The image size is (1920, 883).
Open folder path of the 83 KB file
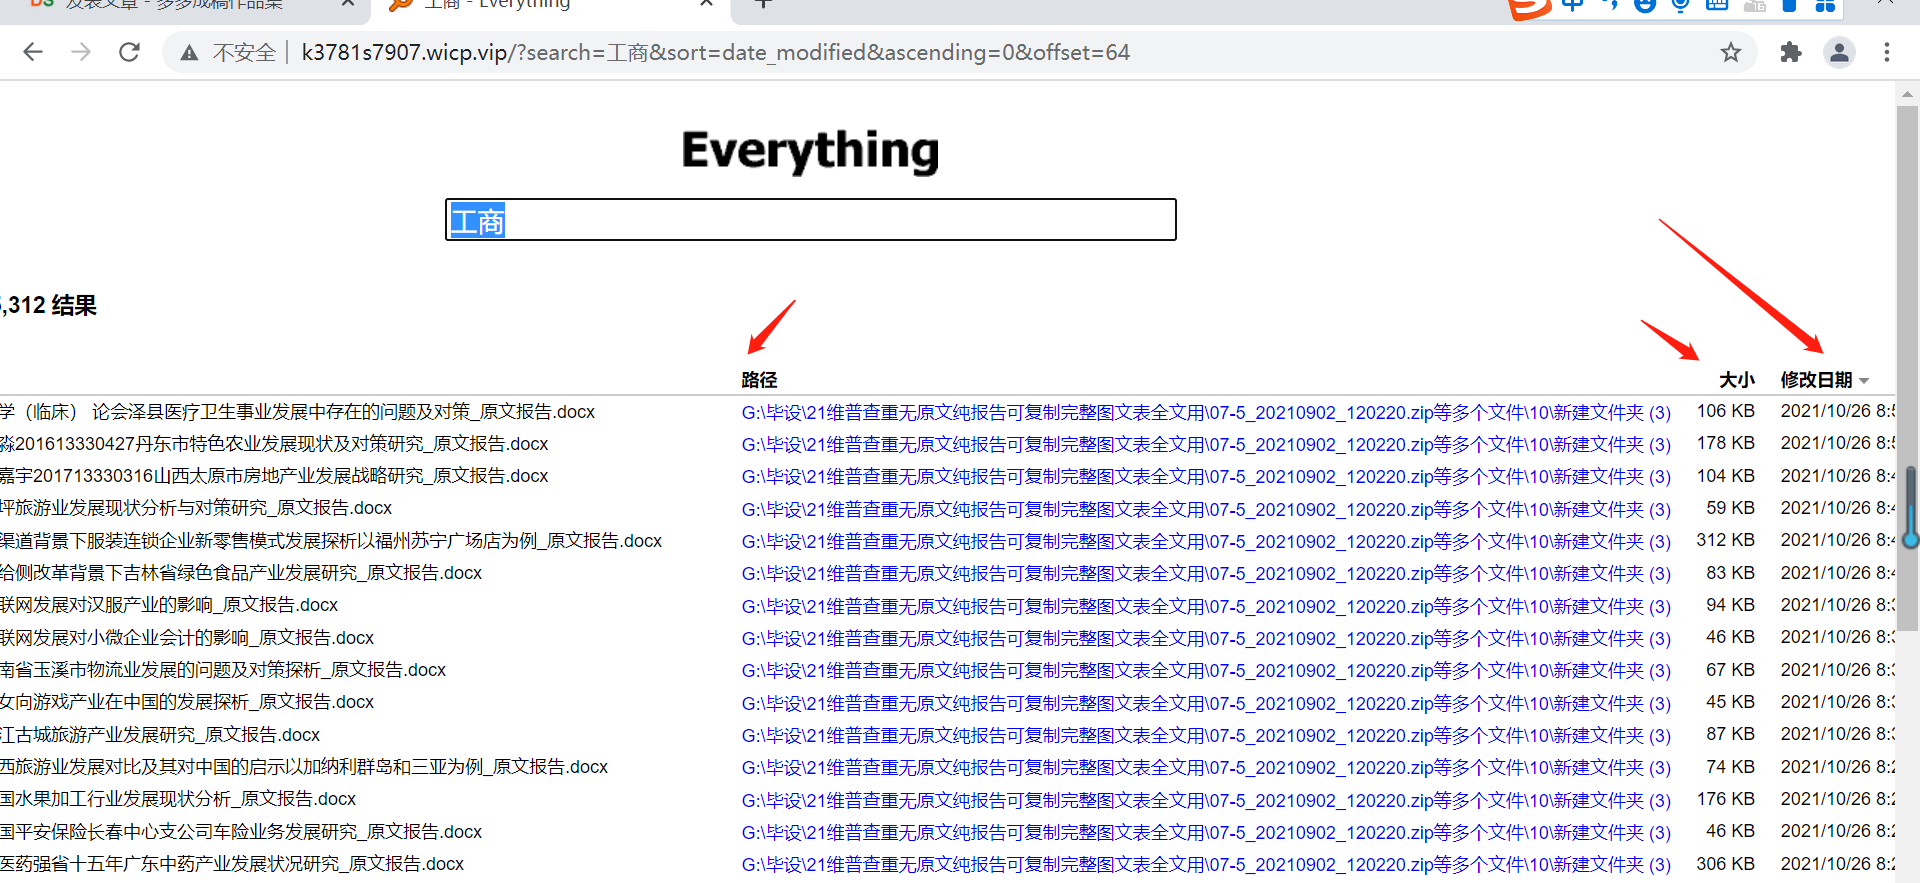tap(1206, 573)
